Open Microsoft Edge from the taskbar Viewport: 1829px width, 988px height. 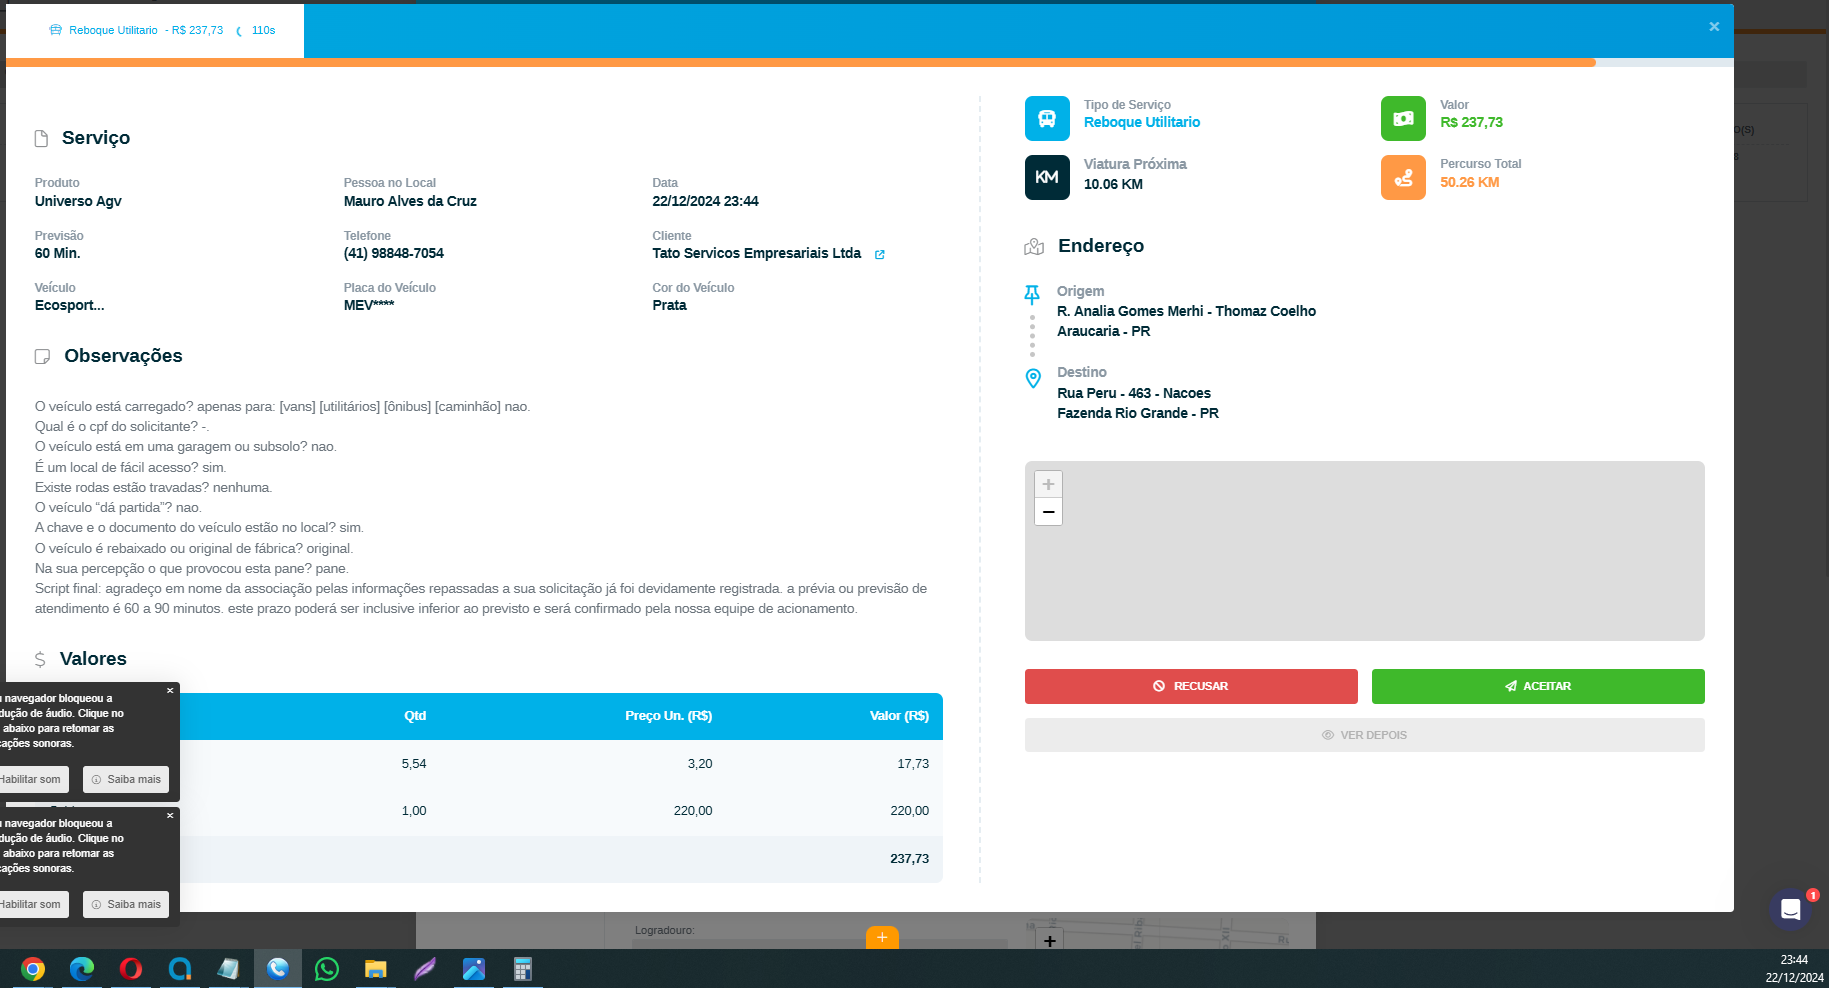[x=82, y=968]
